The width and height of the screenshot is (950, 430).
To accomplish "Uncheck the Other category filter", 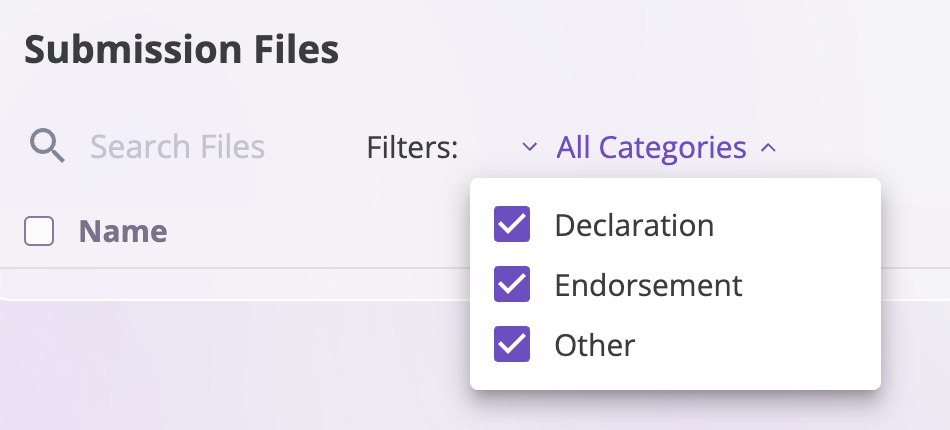I will pyautogui.click(x=512, y=344).
